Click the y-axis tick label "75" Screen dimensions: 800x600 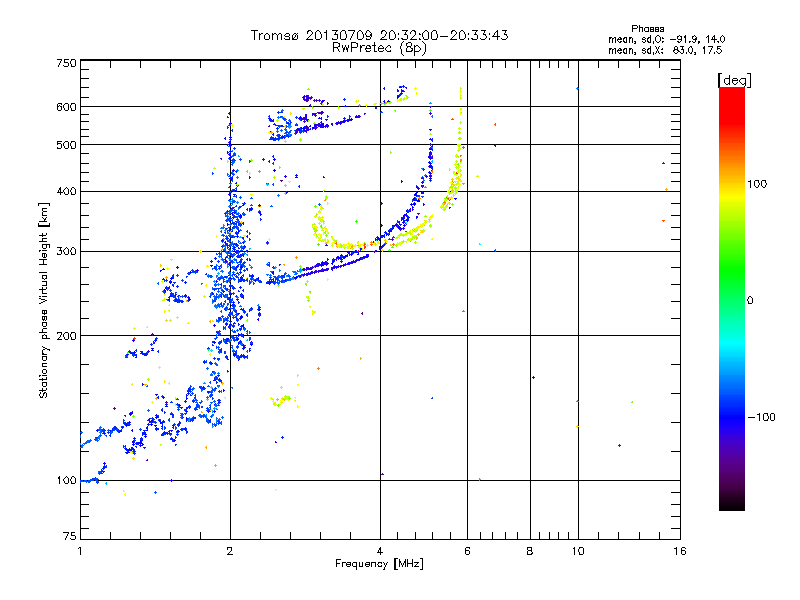click(70, 536)
